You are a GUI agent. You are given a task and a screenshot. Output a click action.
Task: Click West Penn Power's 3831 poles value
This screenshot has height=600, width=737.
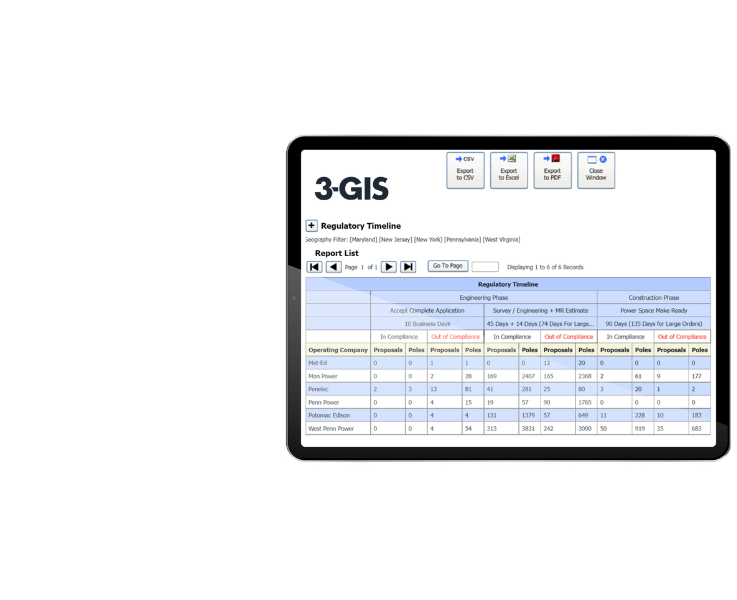coord(528,429)
